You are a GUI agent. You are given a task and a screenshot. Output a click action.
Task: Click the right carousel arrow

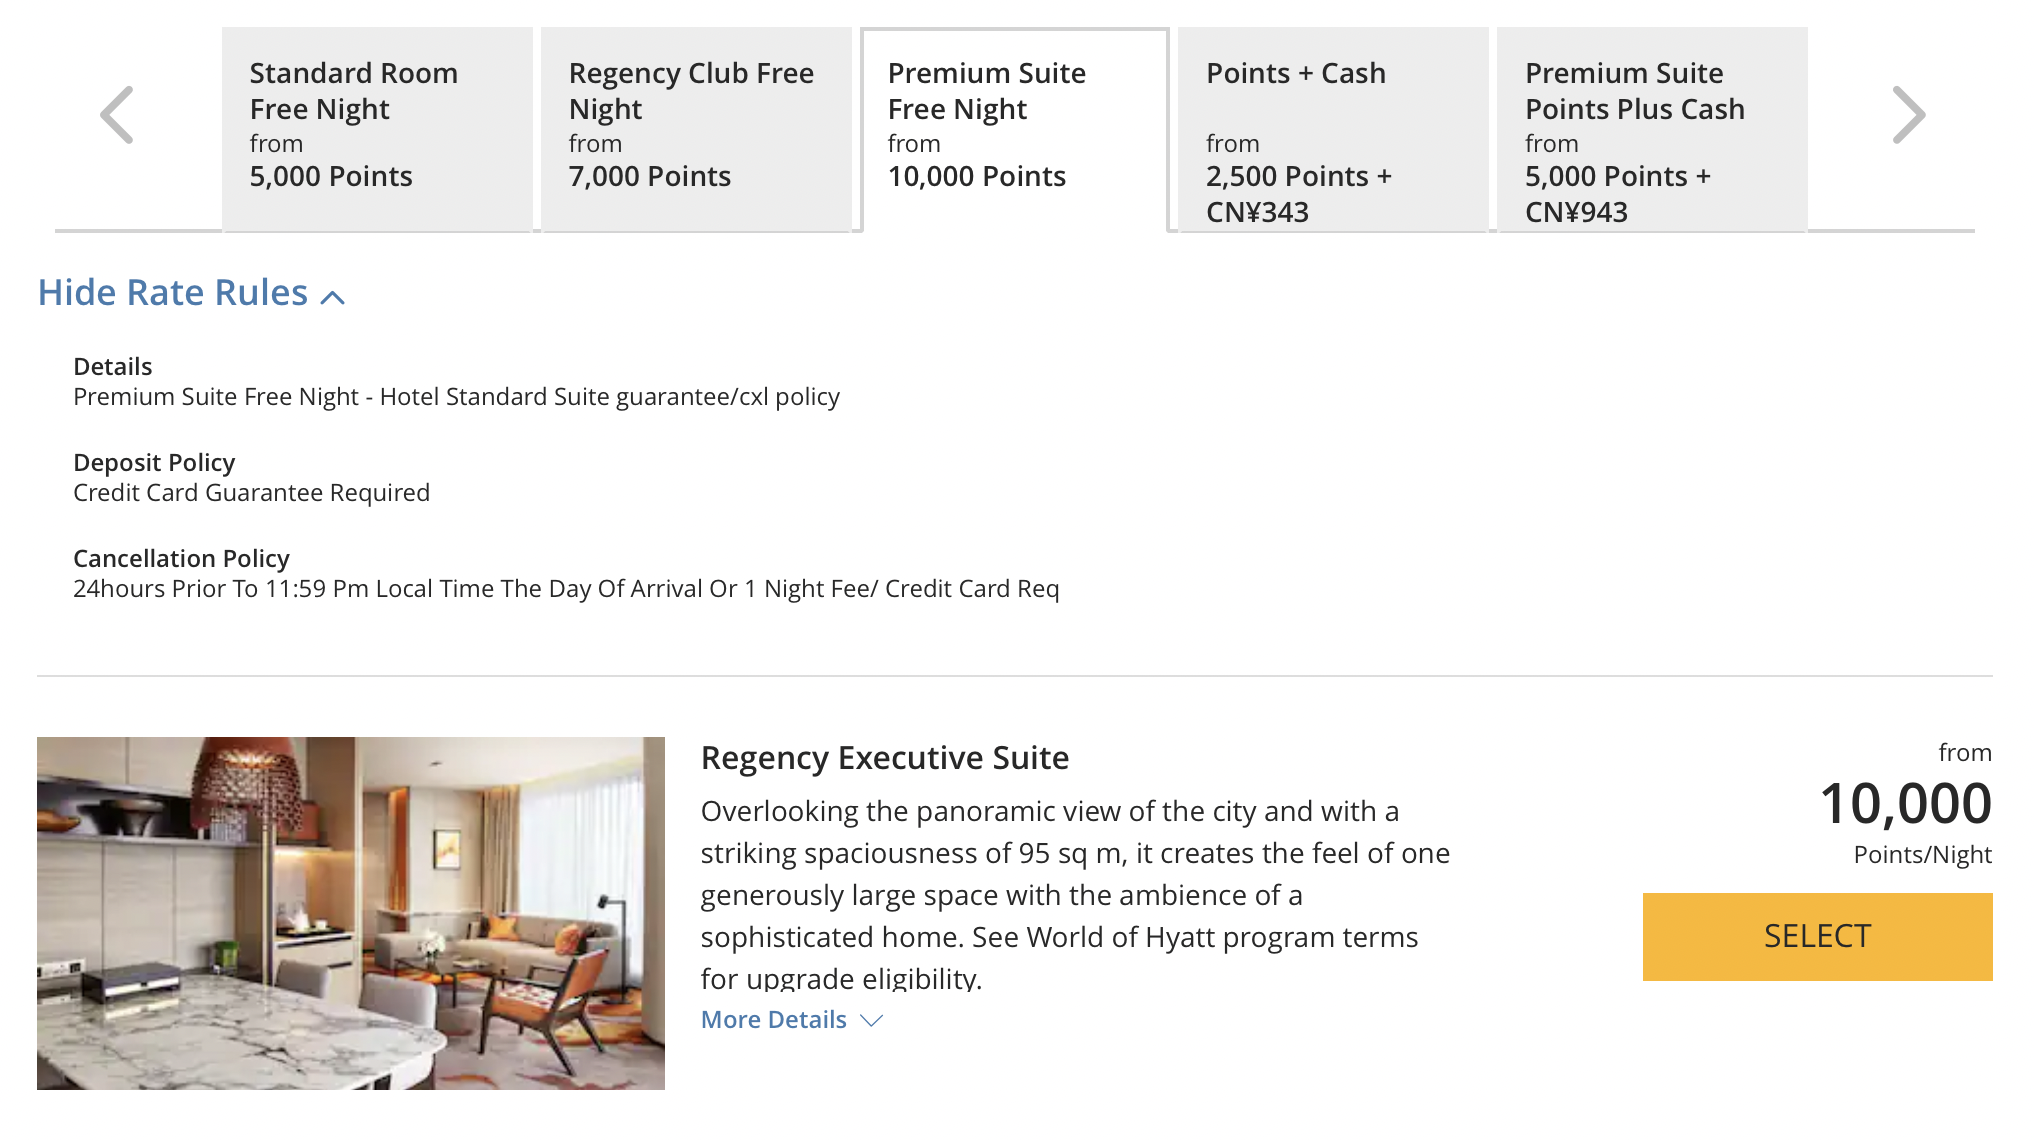click(x=1909, y=115)
